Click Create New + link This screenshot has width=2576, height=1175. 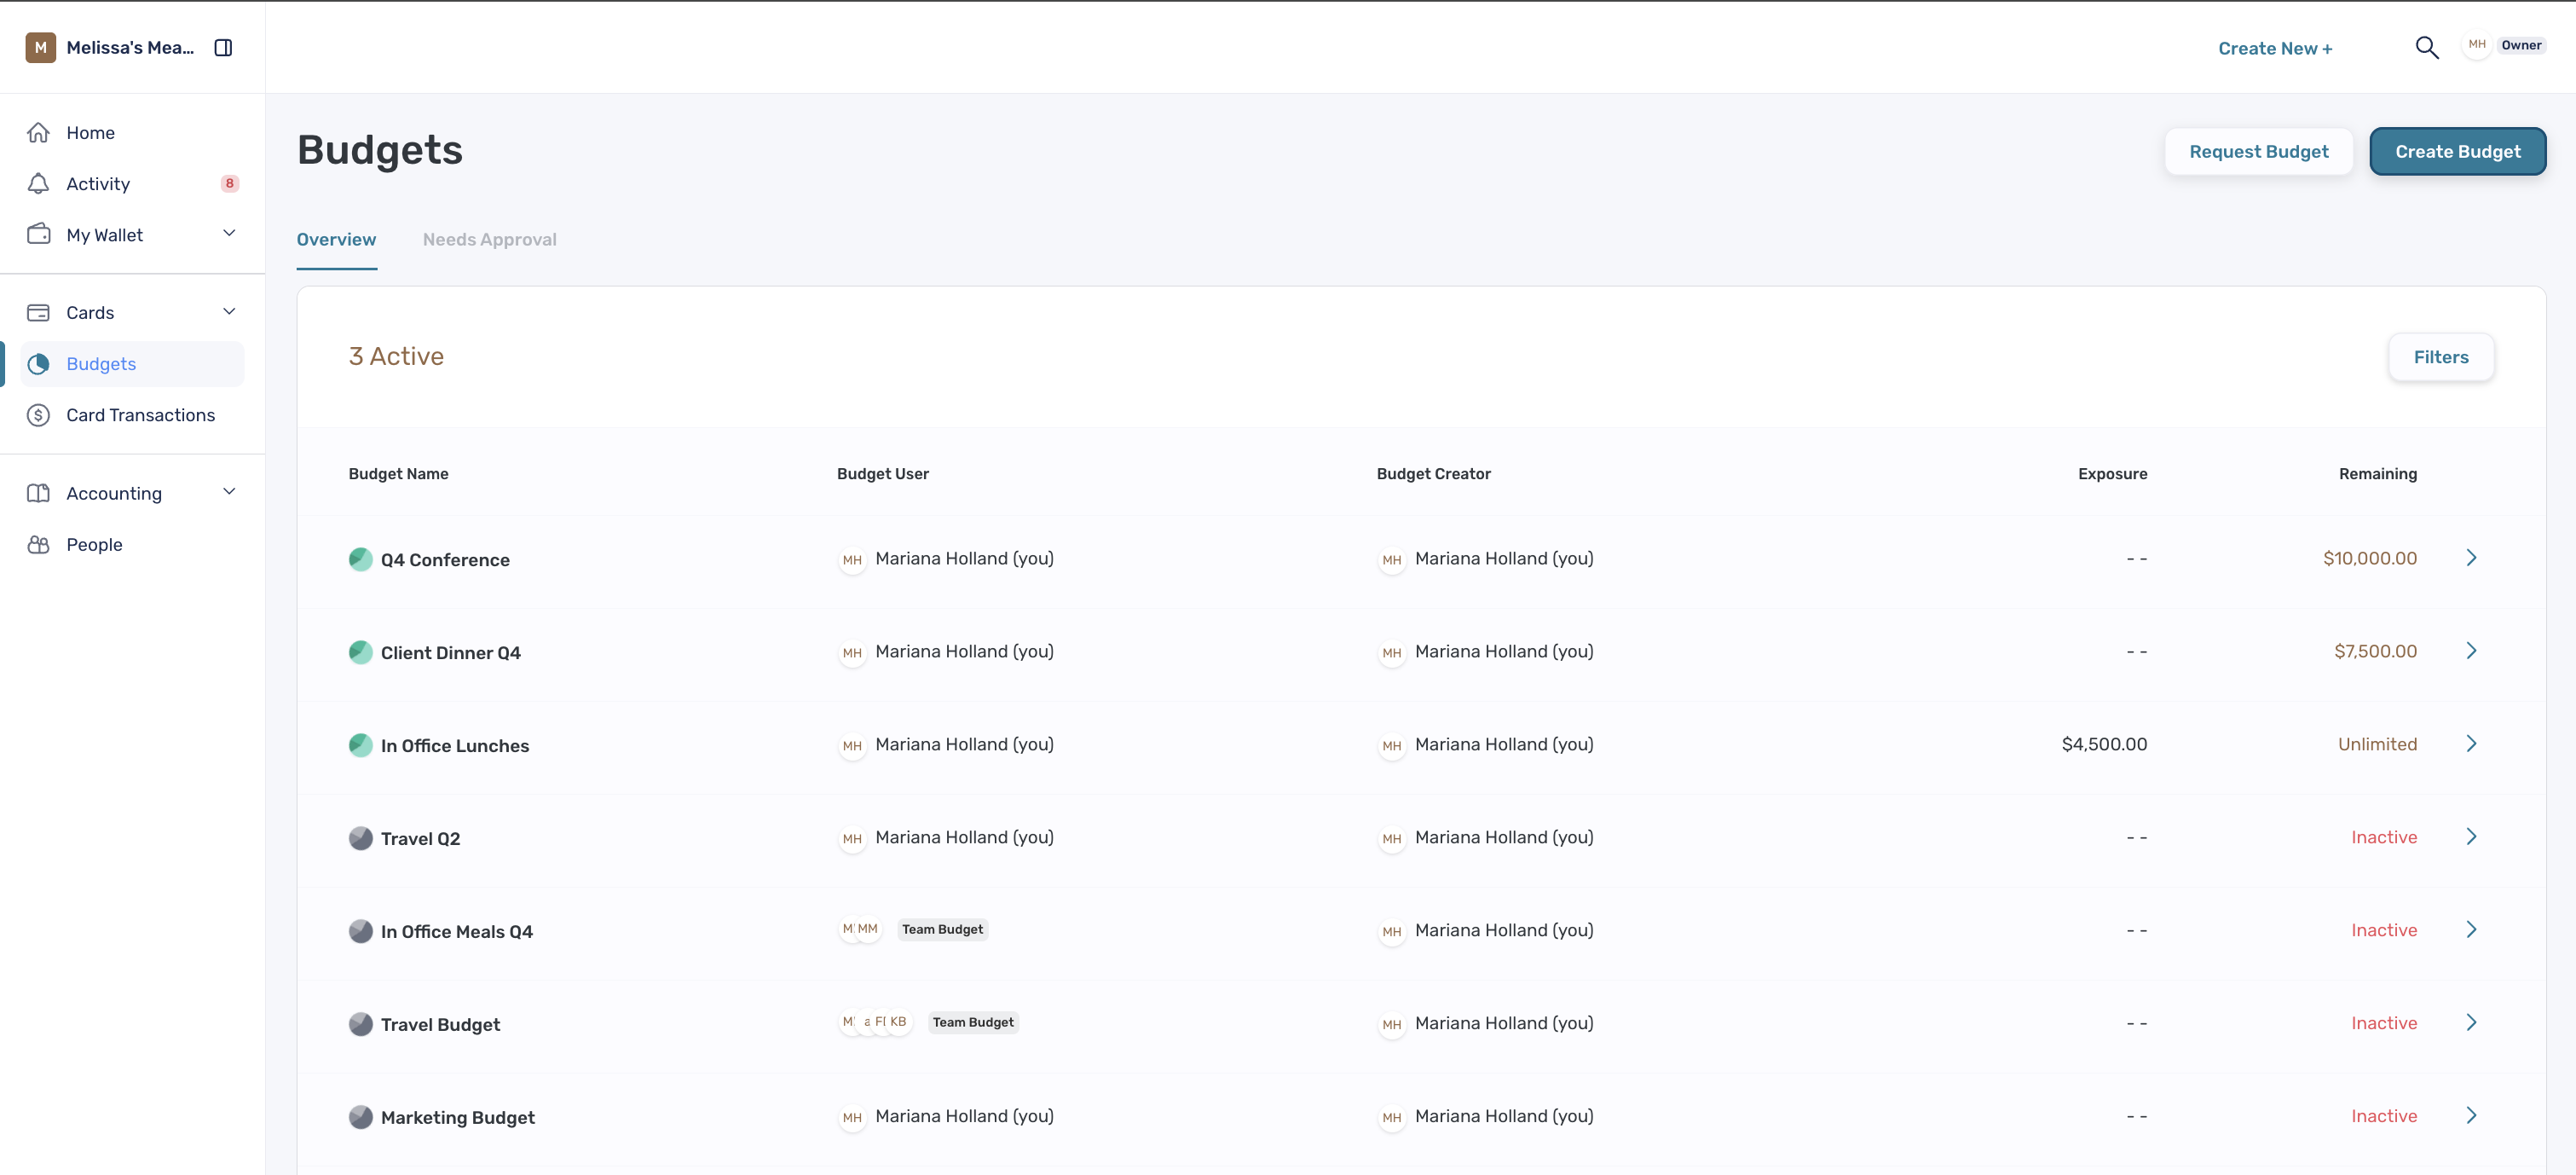click(x=2275, y=48)
